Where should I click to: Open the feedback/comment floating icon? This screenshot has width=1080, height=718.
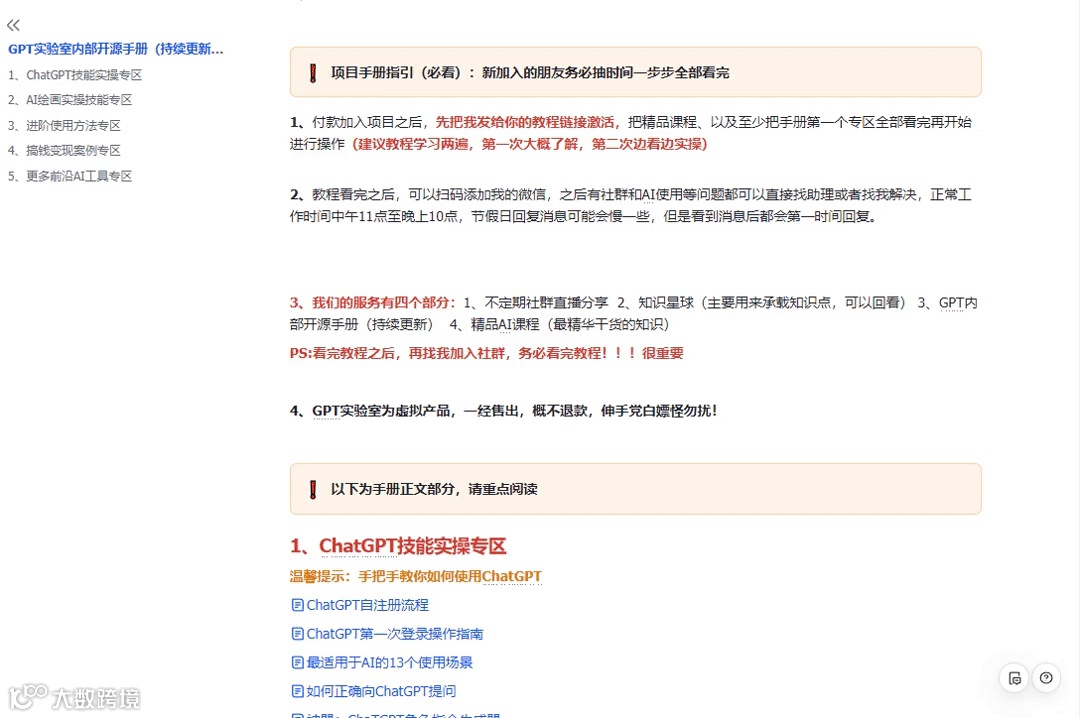[x=1014, y=678]
